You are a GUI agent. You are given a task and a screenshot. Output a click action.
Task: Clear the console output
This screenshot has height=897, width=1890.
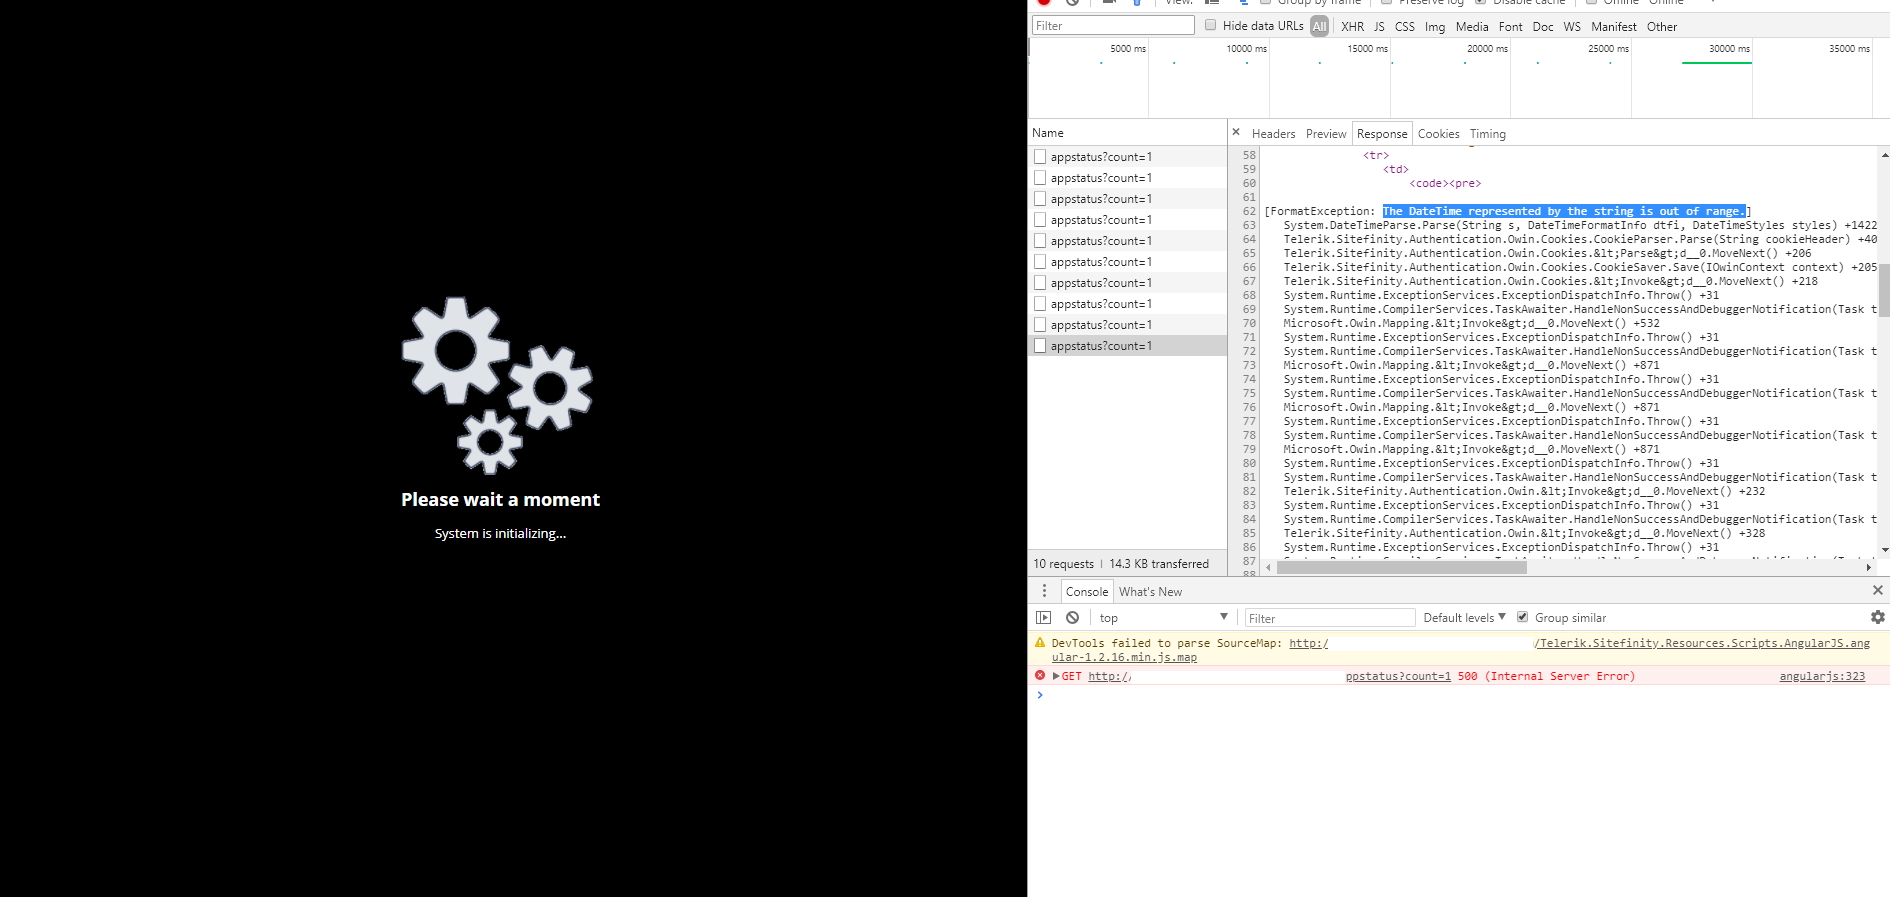click(1072, 618)
